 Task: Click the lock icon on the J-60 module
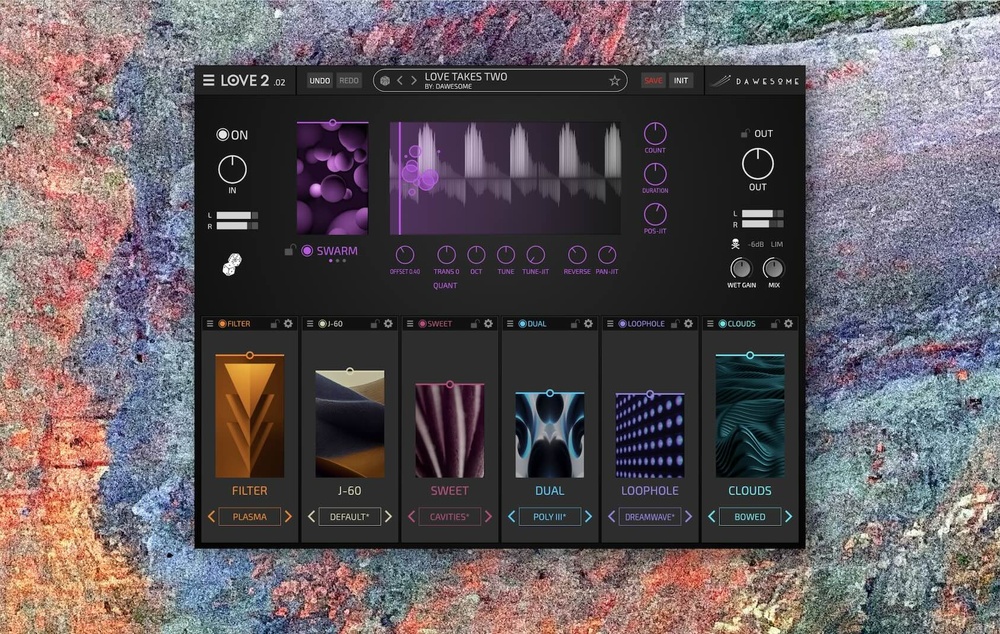(374, 324)
